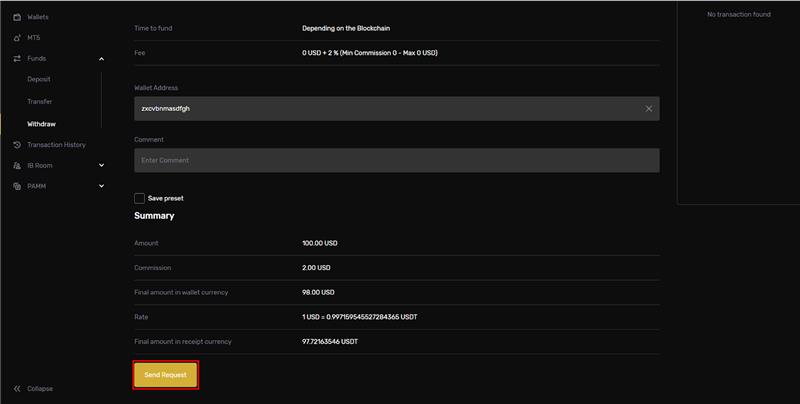Screen dimensions: 800x404
Task: Click the IB Room icon
Action: tap(17, 165)
